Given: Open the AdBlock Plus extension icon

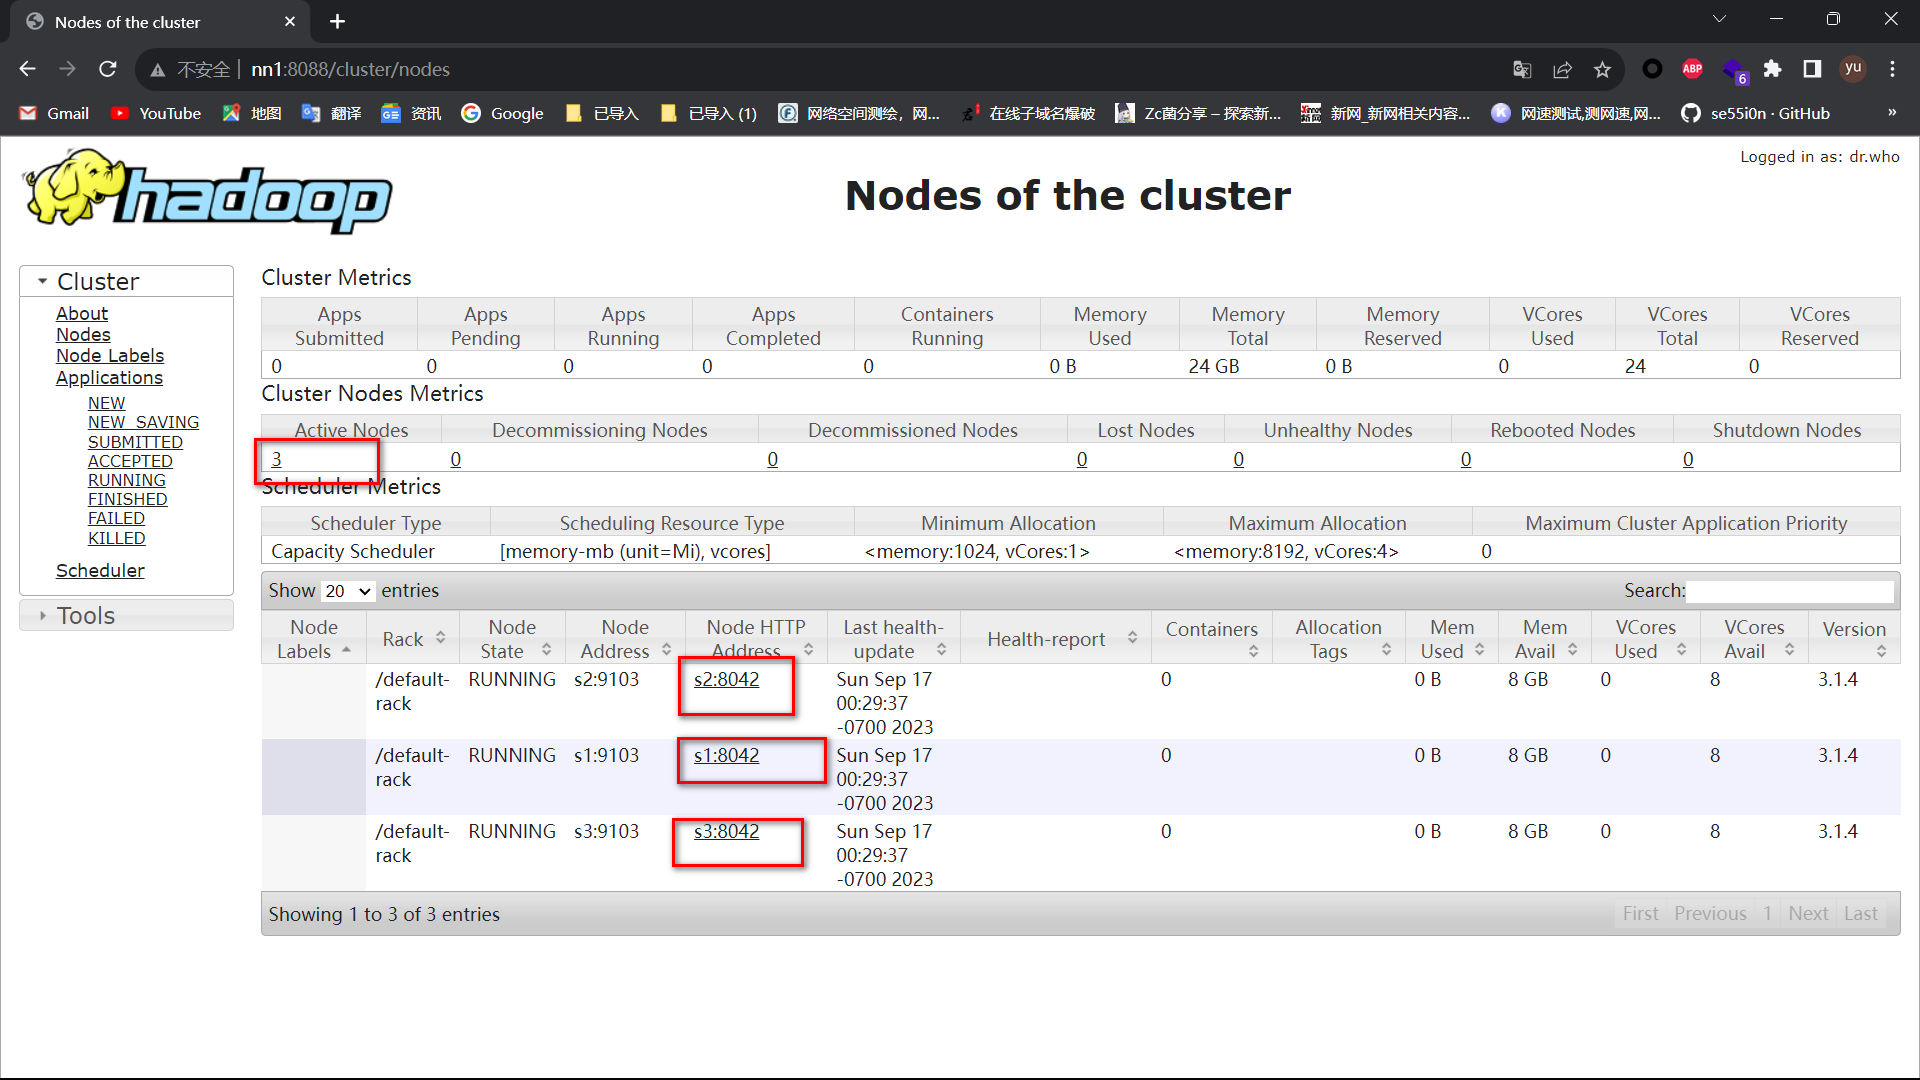Looking at the screenshot, I should pyautogui.click(x=1692, y=69).
